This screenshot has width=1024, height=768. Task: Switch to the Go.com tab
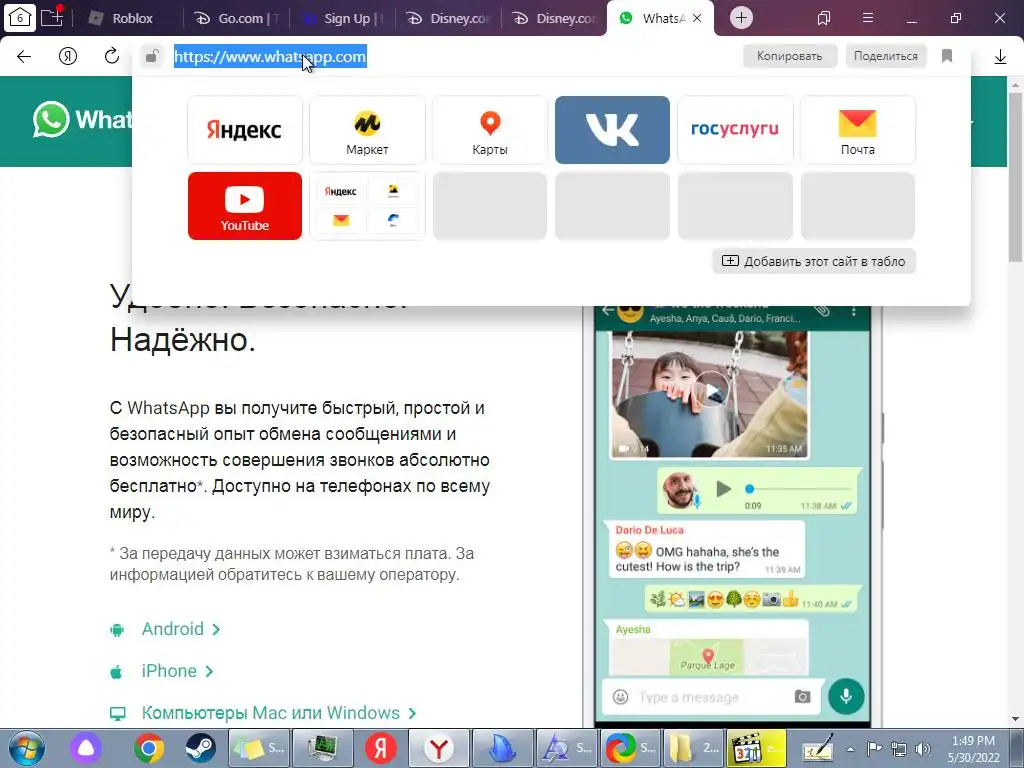click(x=237, y=18)
